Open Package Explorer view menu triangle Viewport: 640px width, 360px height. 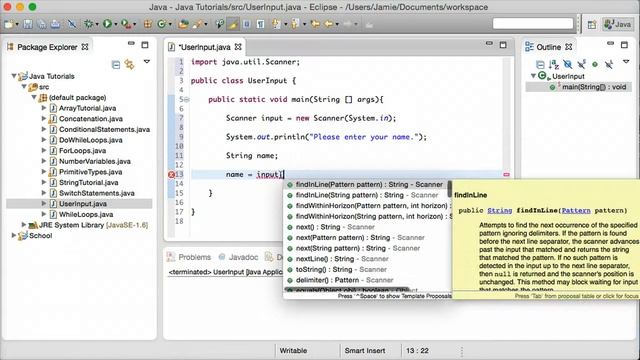147,62
